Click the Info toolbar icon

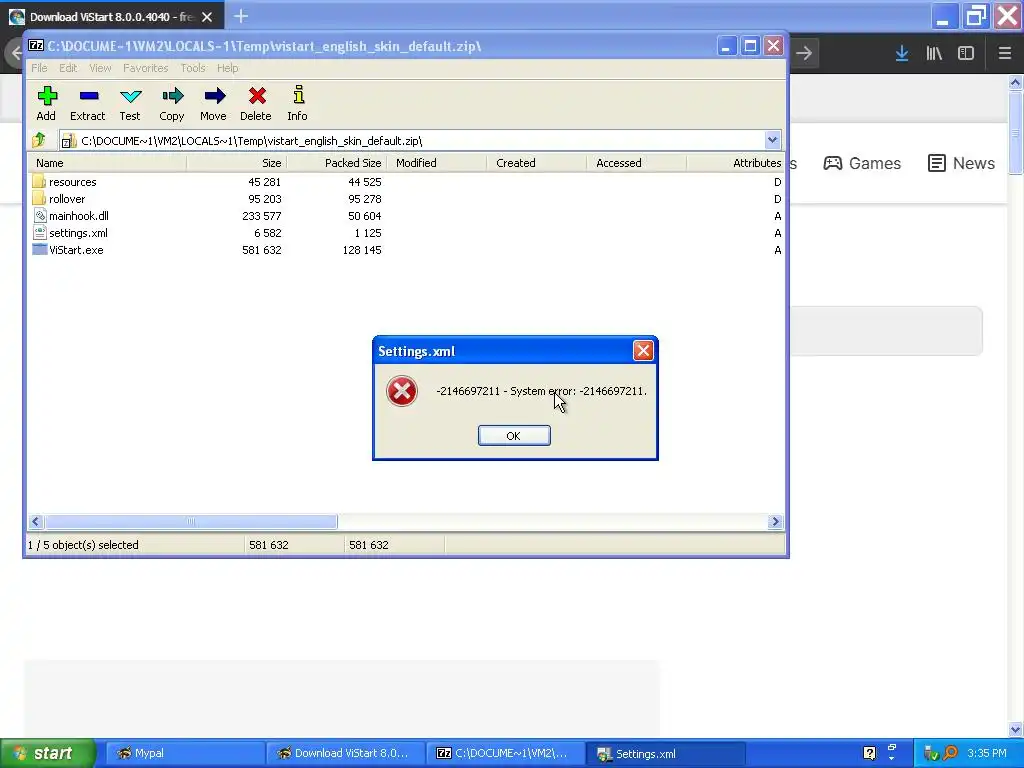coord(298,95)
